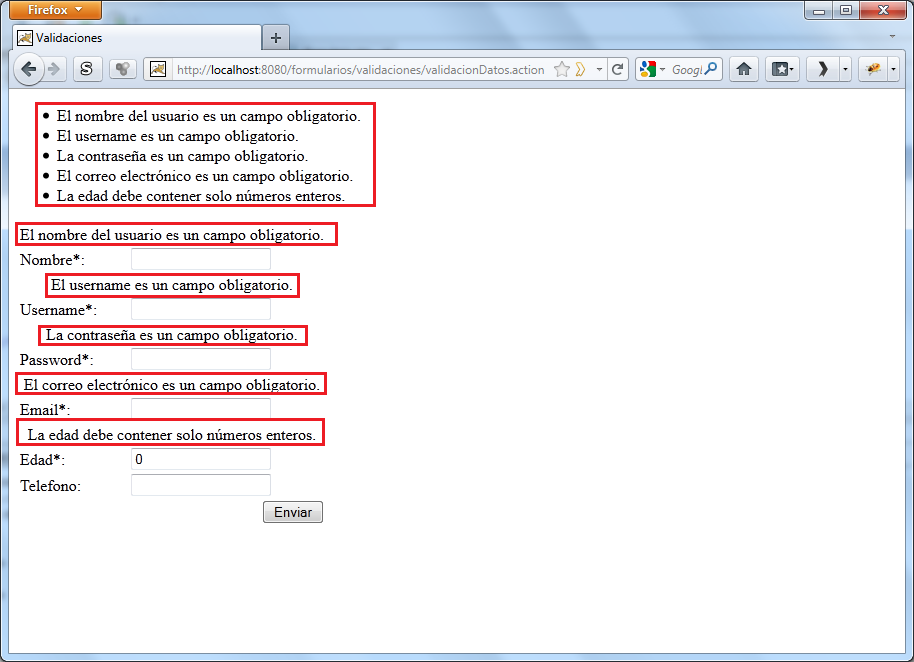The width and height of the screenshot is (914, 662).
Task: Open the location bar history dropdown
Action: [600, 69]
